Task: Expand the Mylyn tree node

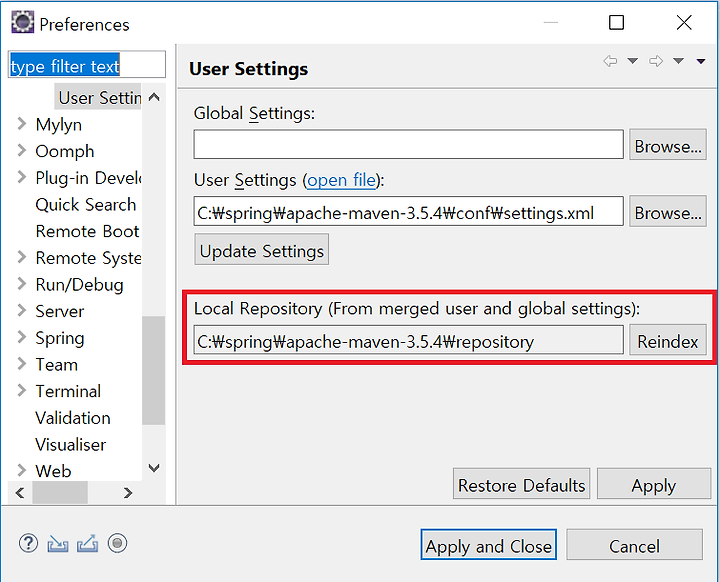Action: click(x=21, y=124)
